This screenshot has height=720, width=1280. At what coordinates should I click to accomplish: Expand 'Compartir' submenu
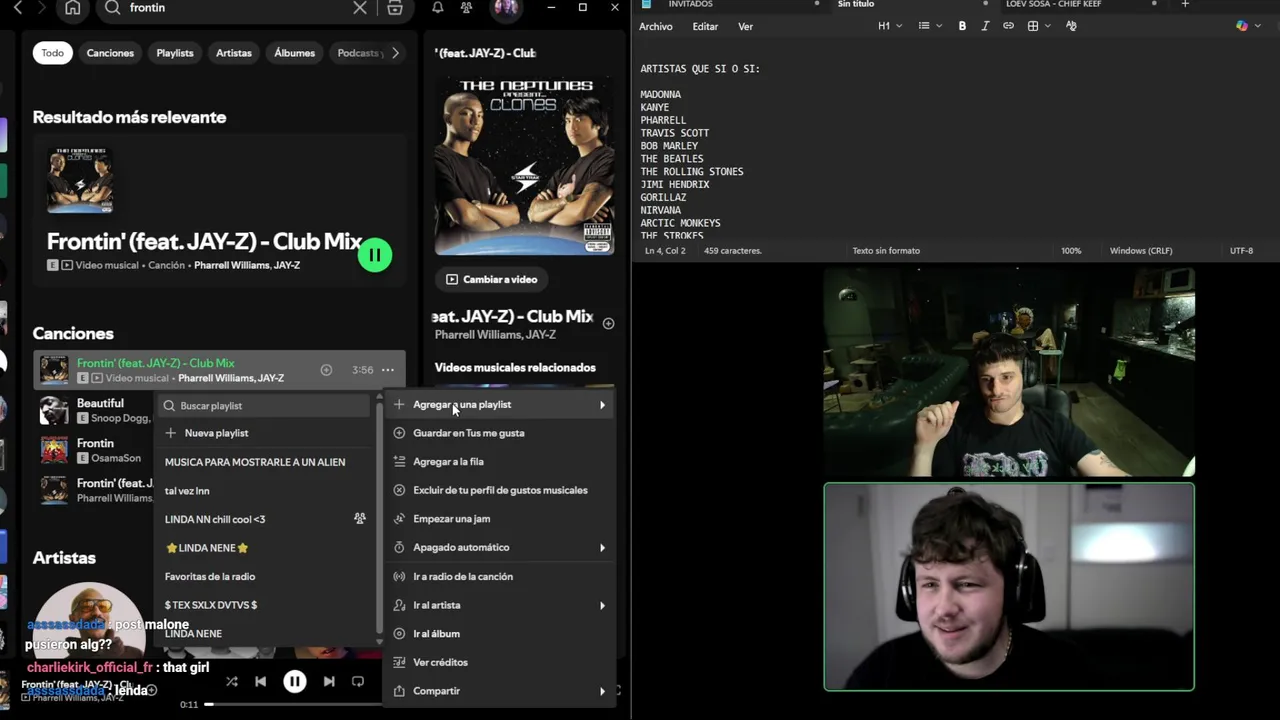point(500,691)
